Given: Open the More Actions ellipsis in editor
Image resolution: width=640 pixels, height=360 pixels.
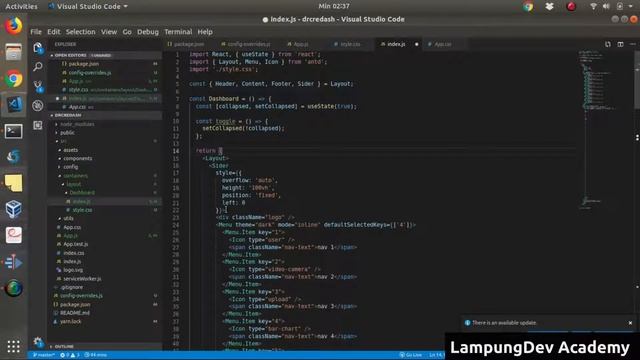Looking at the screenshot, I should [633, 44].
